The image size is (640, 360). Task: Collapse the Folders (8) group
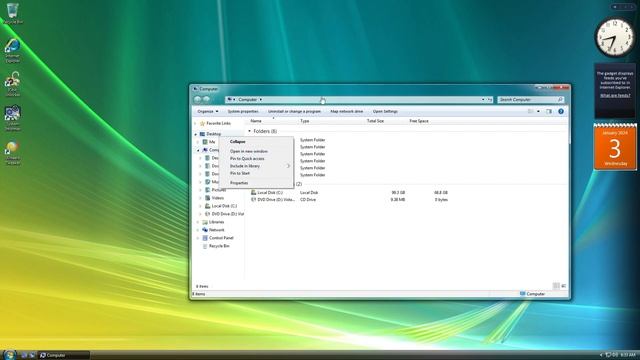(249, 131)
